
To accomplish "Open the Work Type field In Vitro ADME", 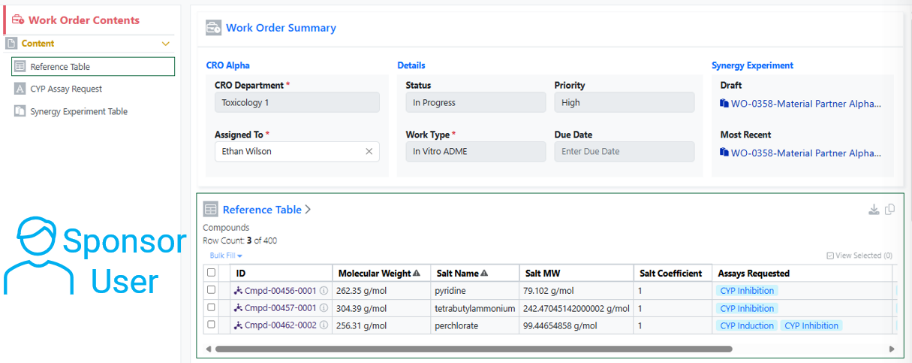I will pos(476,151).
